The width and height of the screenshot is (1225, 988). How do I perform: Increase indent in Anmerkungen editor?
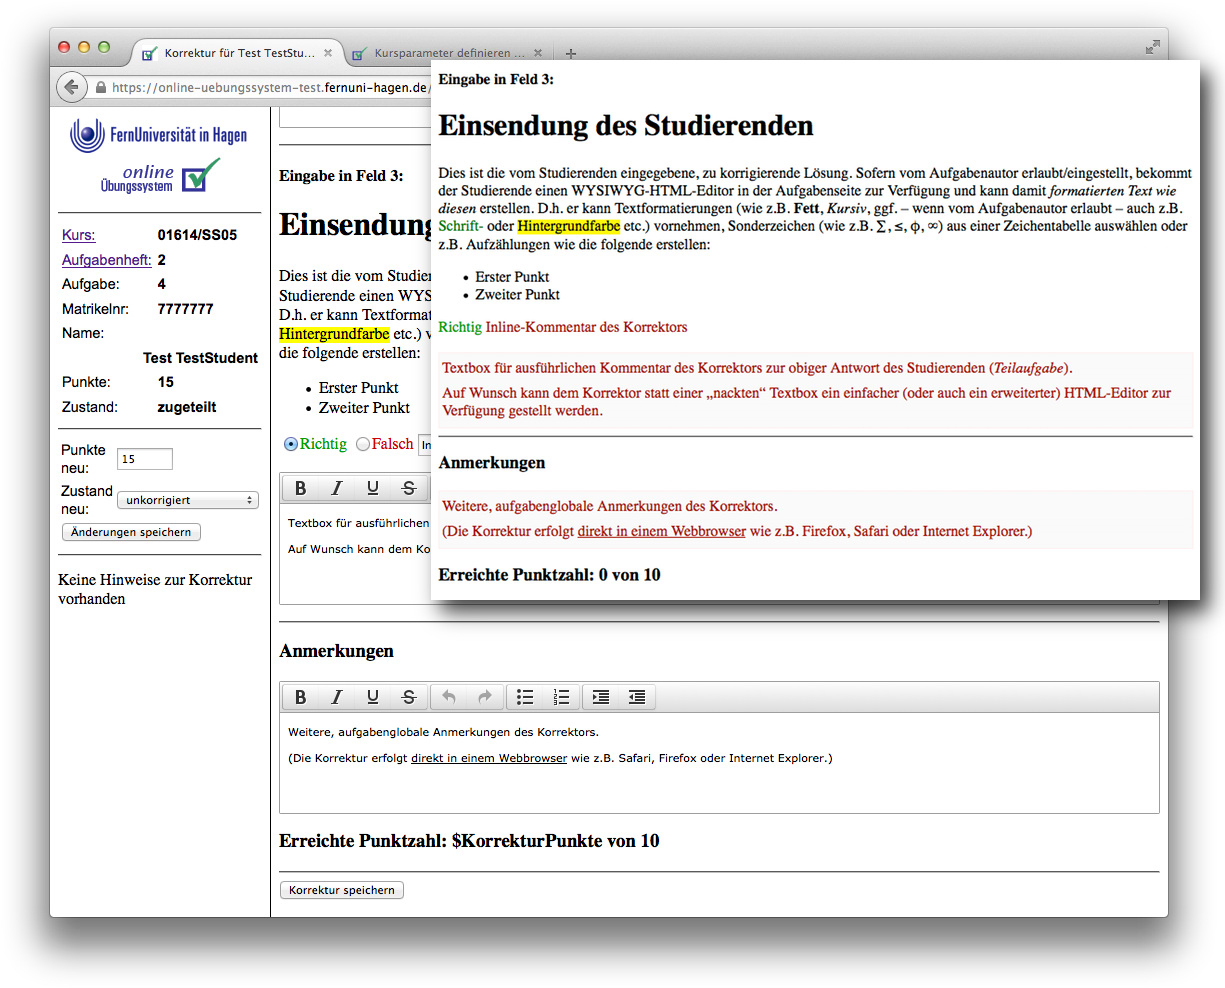tap(601, 697)
